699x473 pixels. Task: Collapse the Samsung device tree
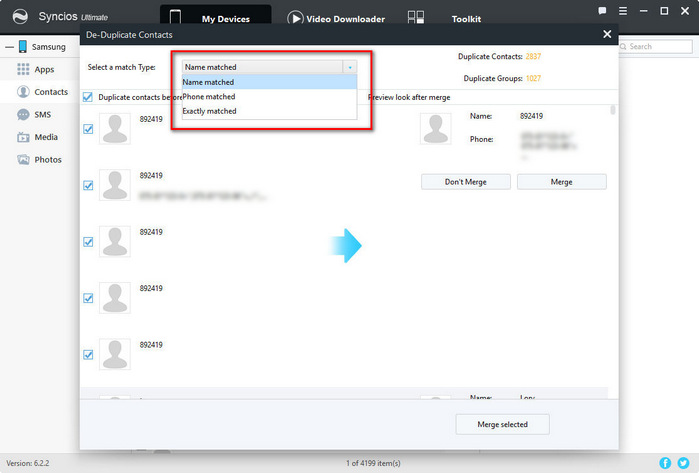(x=9, y=46)
